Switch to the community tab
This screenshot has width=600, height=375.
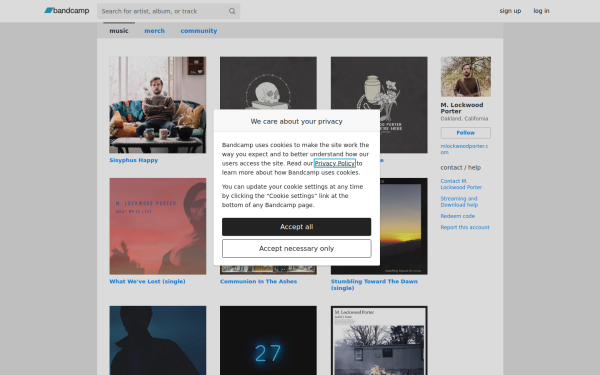pyautogui.click(x=199, y=31)
